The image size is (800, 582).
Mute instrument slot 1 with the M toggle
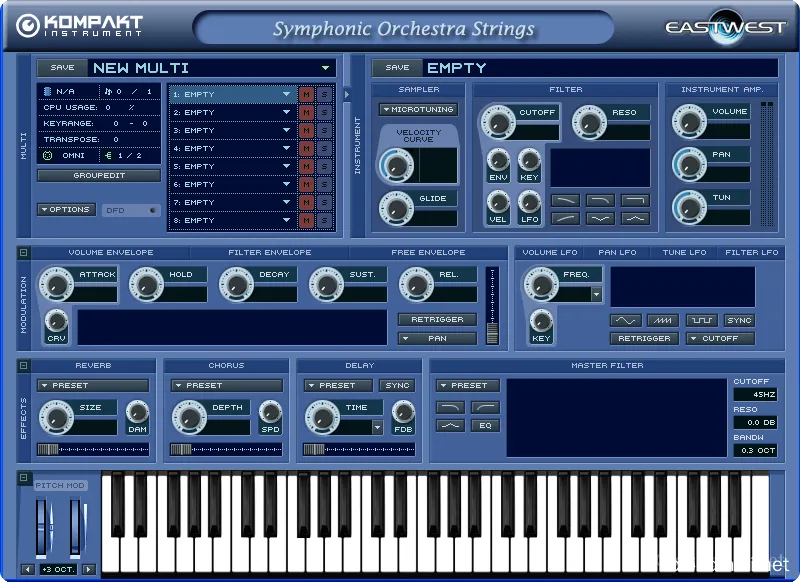click(307, 94)
